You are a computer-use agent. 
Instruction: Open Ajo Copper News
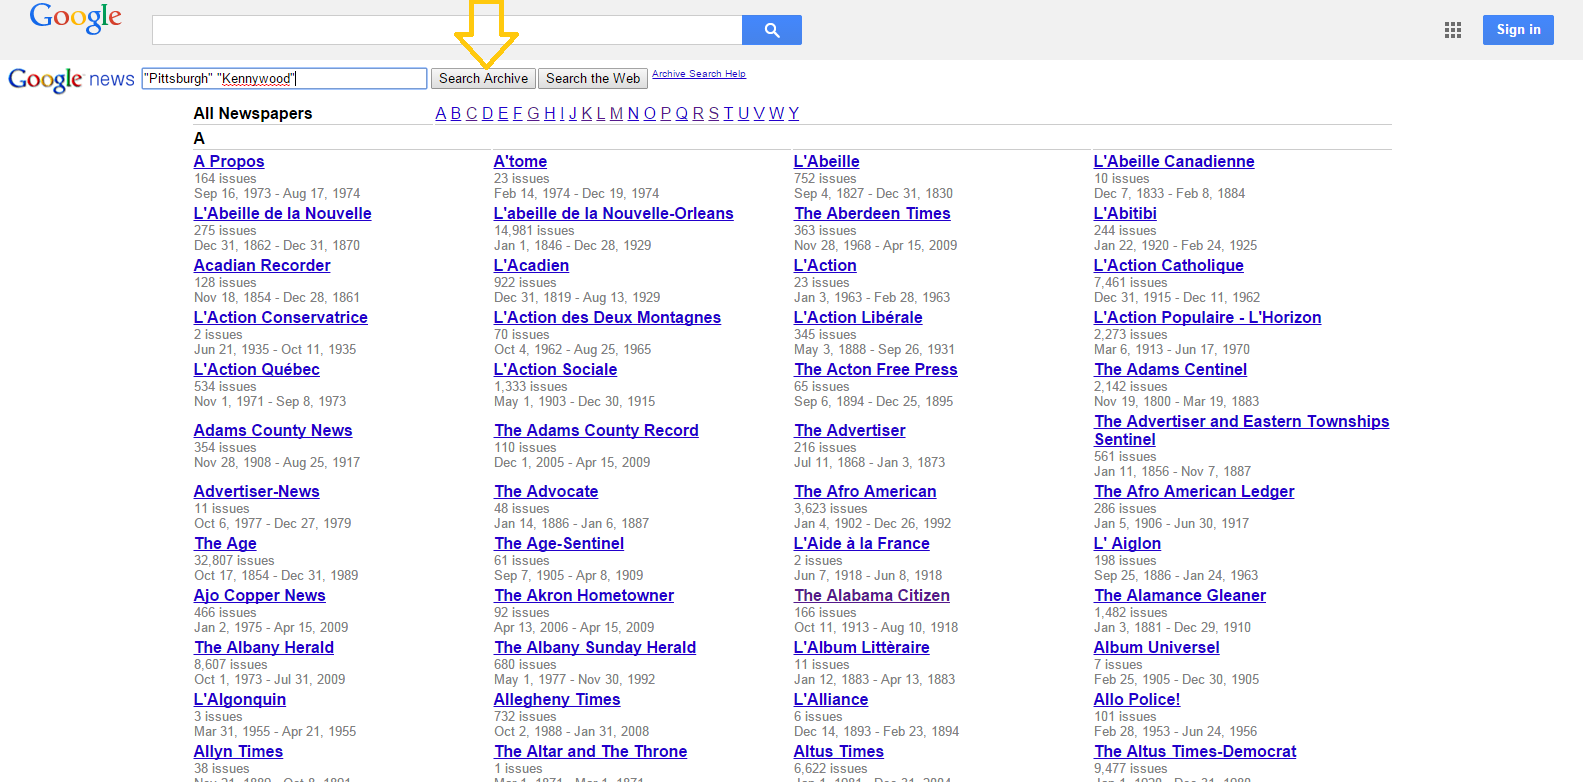click(260, 596)
